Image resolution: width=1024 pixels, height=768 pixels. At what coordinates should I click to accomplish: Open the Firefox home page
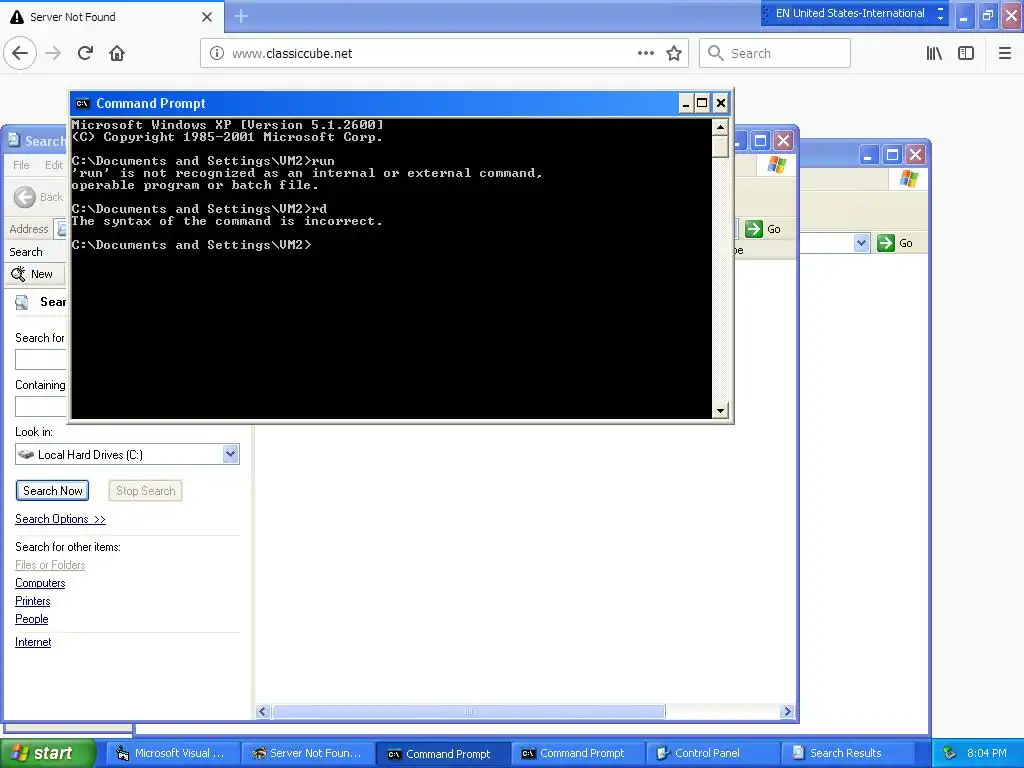coord(117,53)
